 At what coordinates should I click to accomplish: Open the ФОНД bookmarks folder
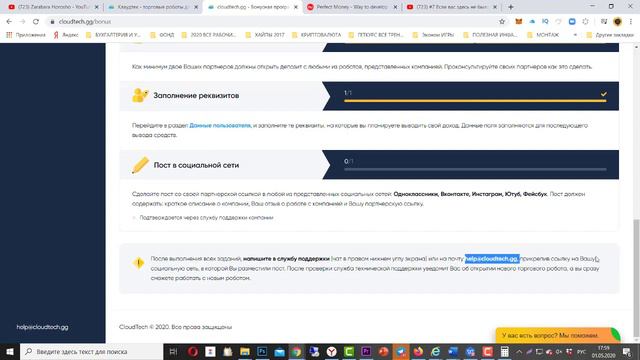coord(162,35)
